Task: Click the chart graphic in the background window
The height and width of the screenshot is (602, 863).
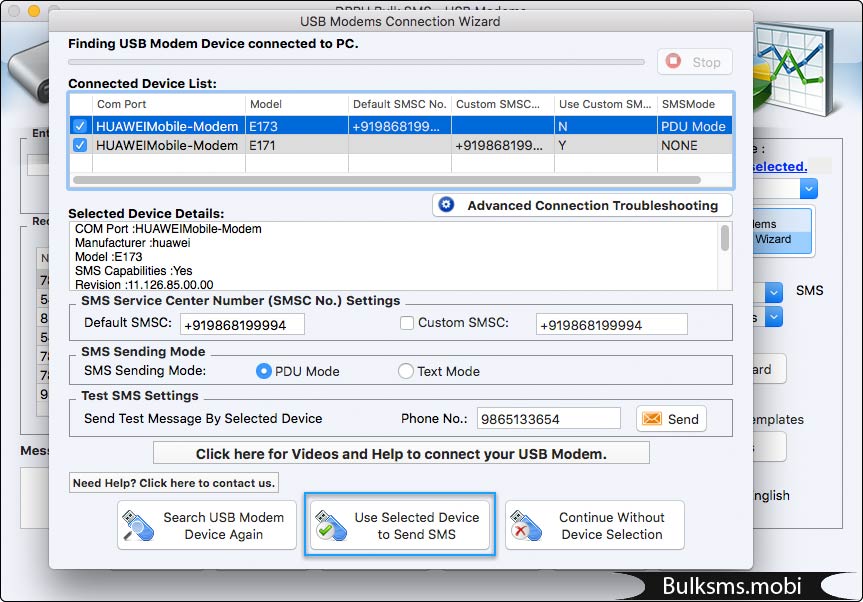Action: (x=793, y=67)
